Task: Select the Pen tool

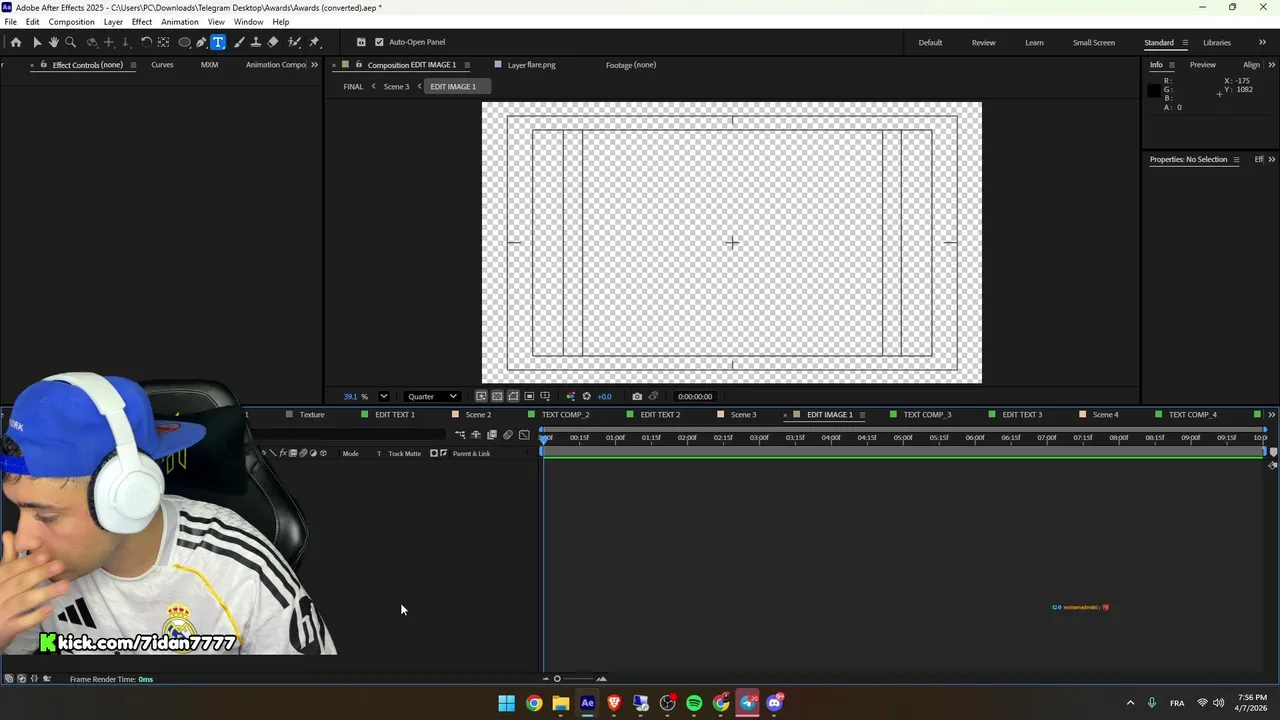Action: (x=201, y=42)
